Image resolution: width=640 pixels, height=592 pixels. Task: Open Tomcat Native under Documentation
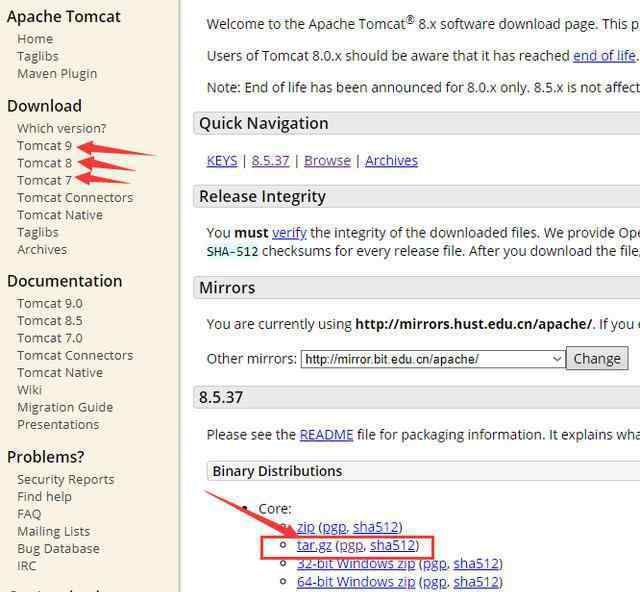click(60, 372)
